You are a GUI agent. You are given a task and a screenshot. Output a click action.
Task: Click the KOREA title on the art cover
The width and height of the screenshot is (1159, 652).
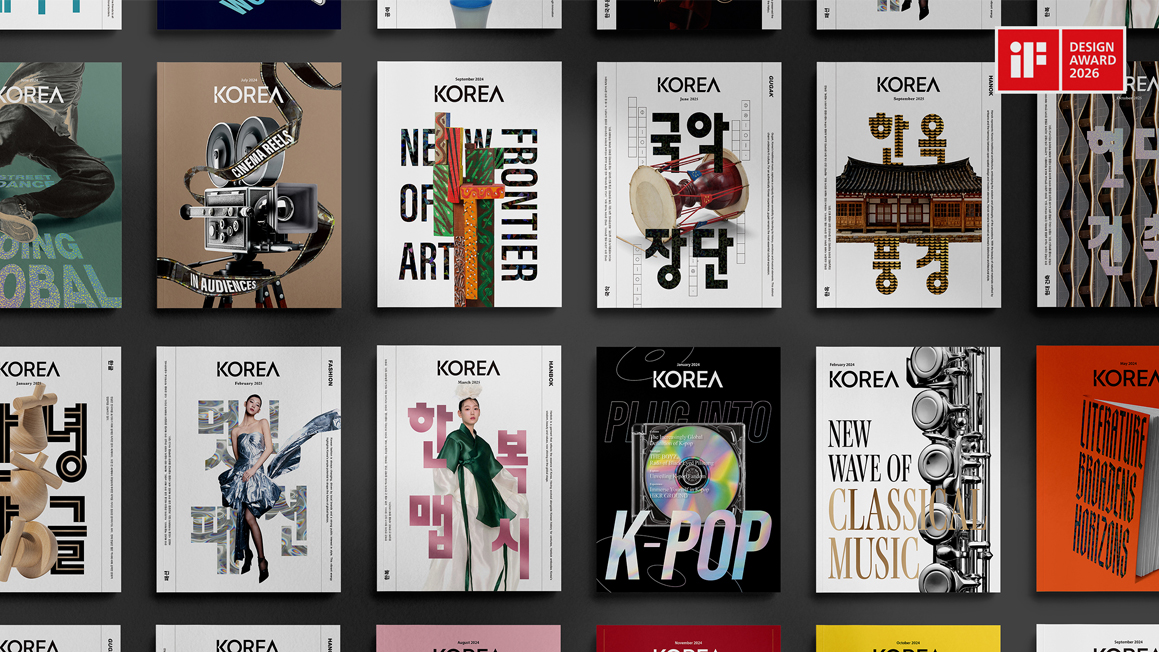(469, 94)
